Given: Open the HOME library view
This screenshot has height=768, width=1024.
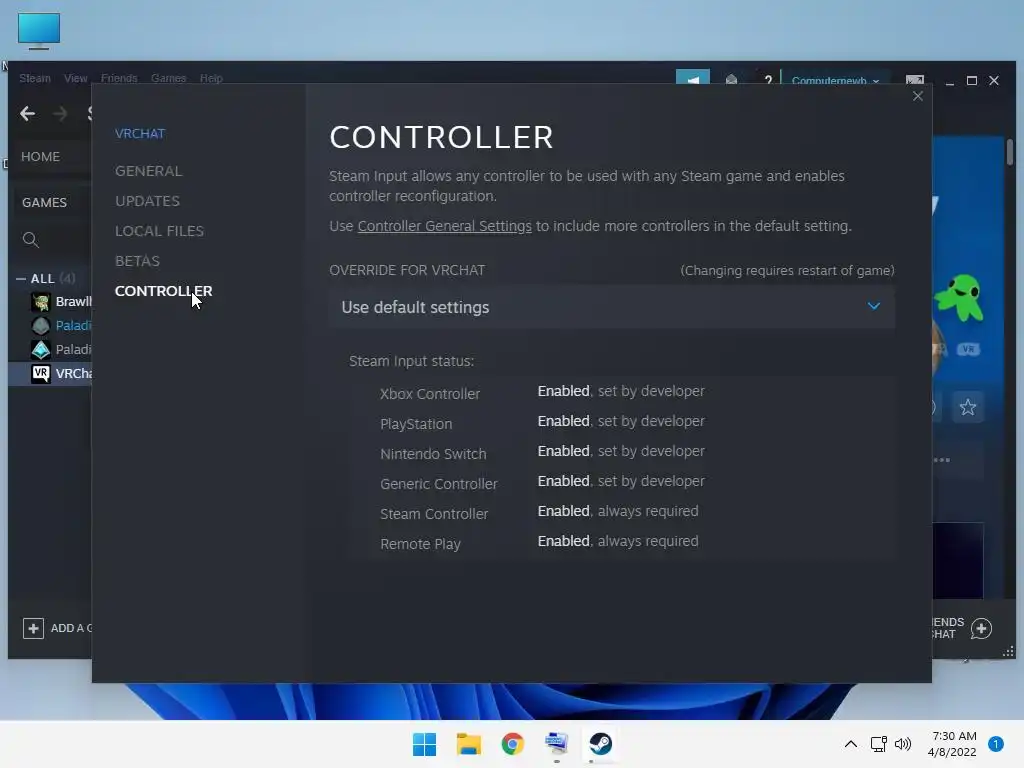Looking at the screenshot, I should (x=40, y=157).
